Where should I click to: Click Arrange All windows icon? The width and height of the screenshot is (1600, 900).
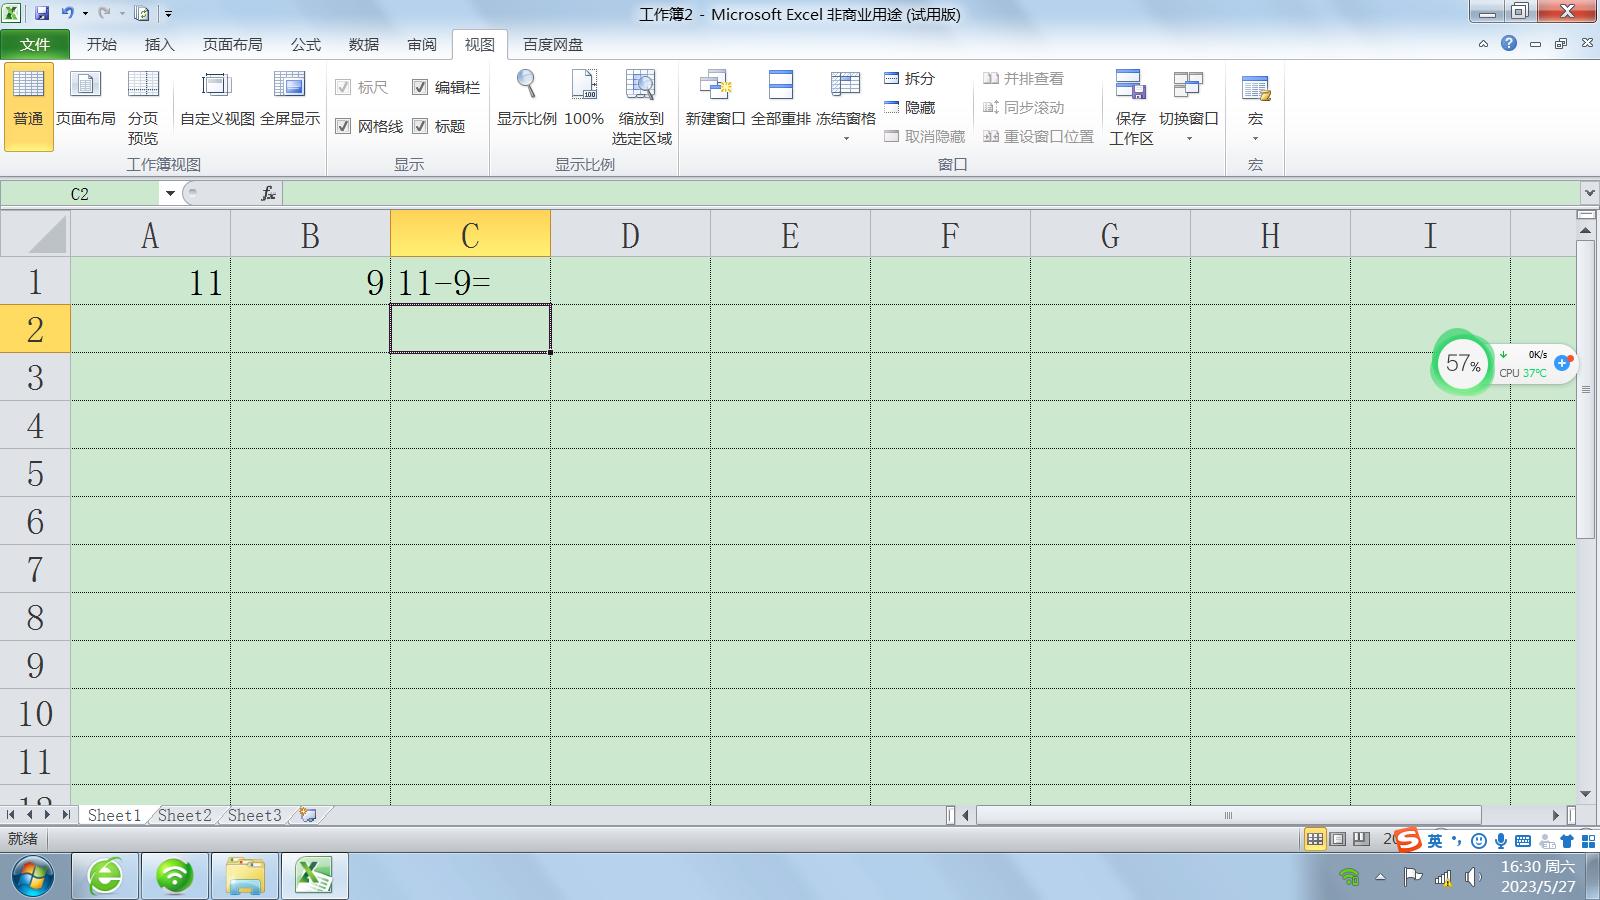coord(780,86)
